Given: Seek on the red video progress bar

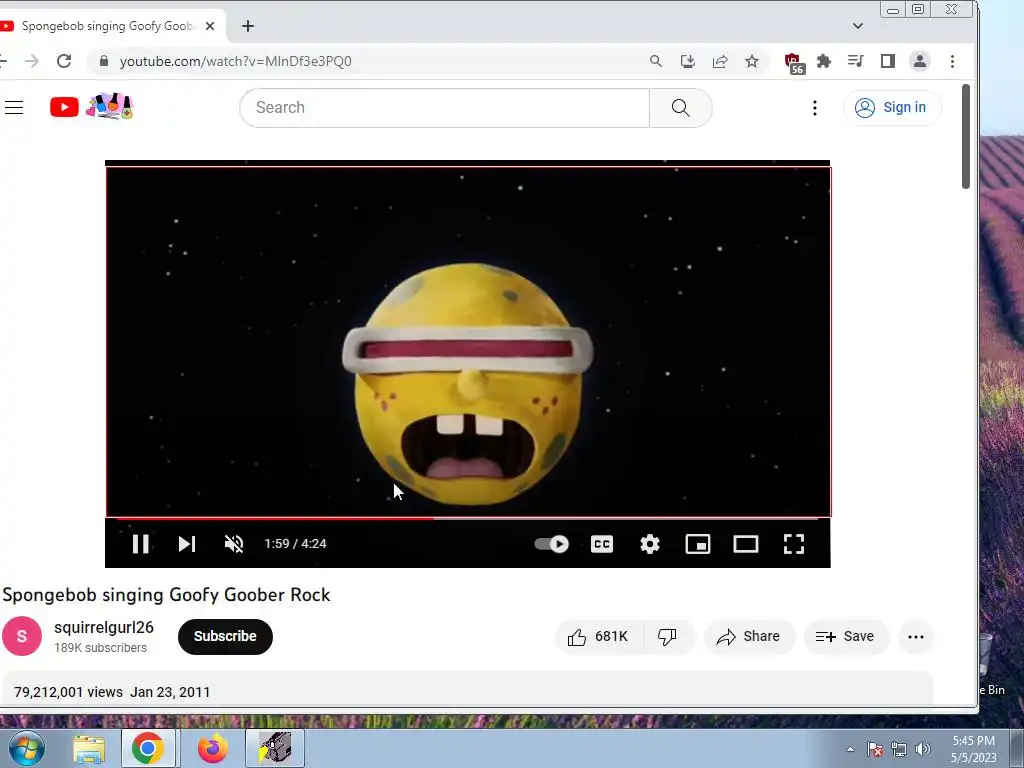Looking at the screenshot, I should (x=468, y=519).
